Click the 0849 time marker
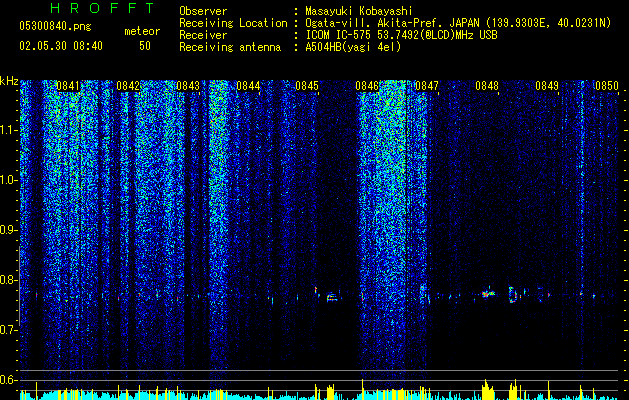 pos(547,86)
